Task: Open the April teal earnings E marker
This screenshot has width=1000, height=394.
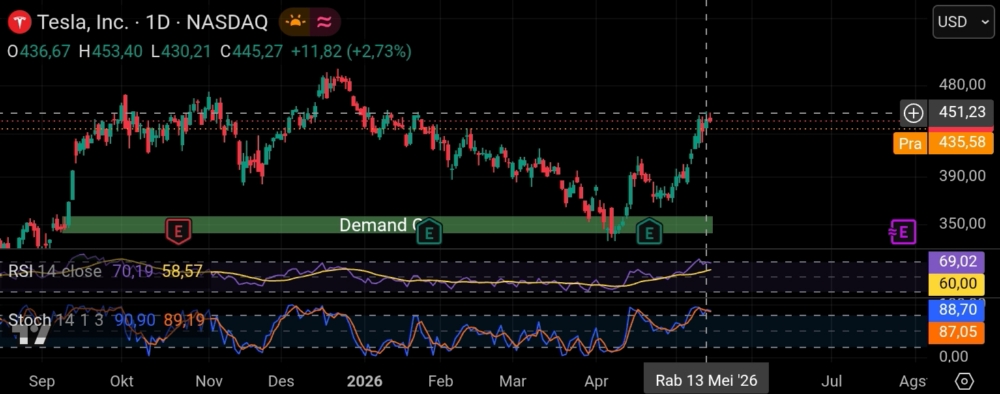Action: 649,232
